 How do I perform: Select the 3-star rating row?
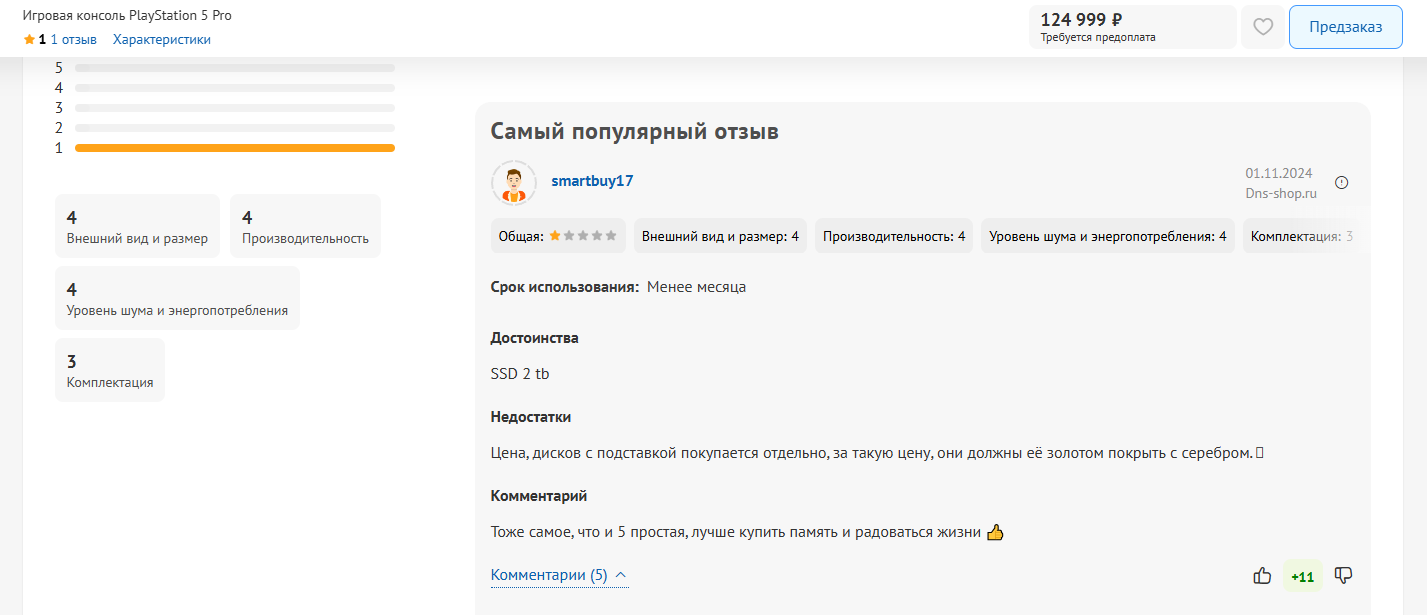click(x=225, y=108)
